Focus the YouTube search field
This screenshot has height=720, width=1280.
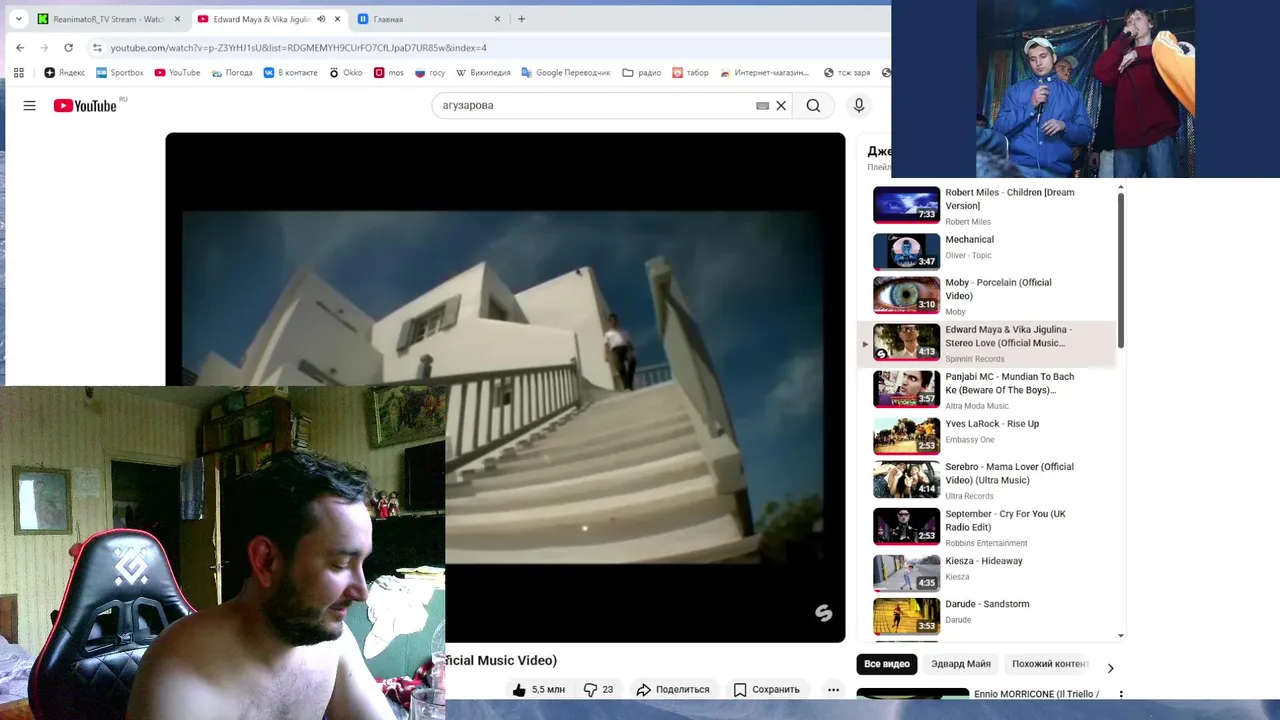(595, 105)
